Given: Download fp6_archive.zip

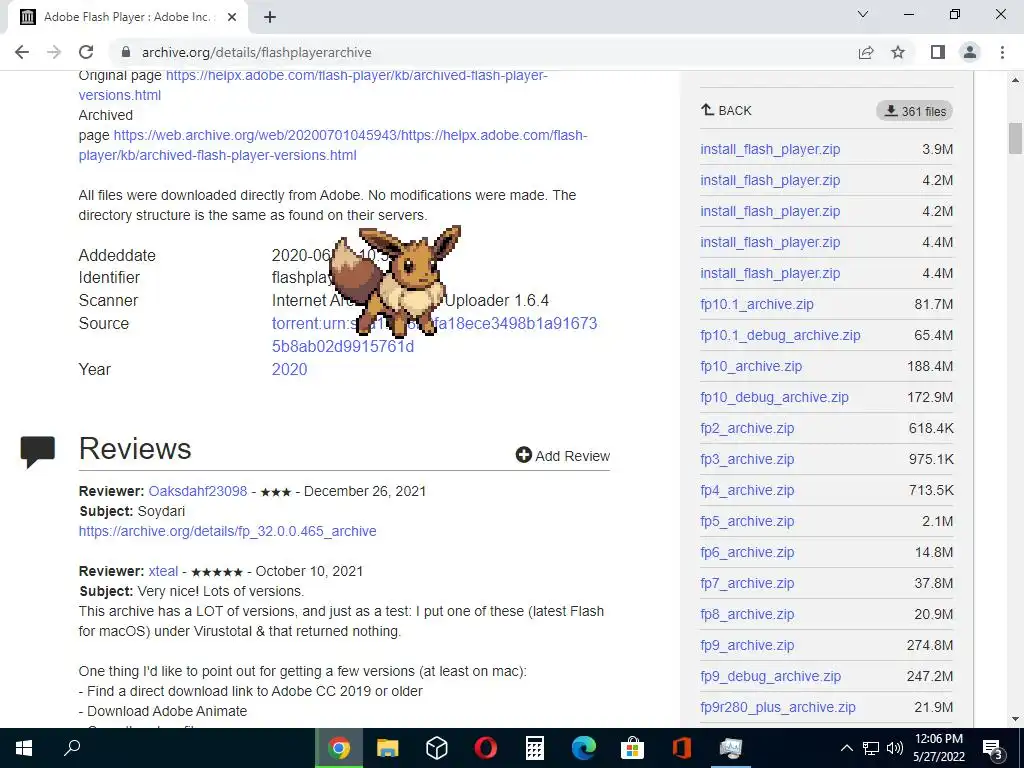Looking at the screenshot, I should [x=747, y=552].
